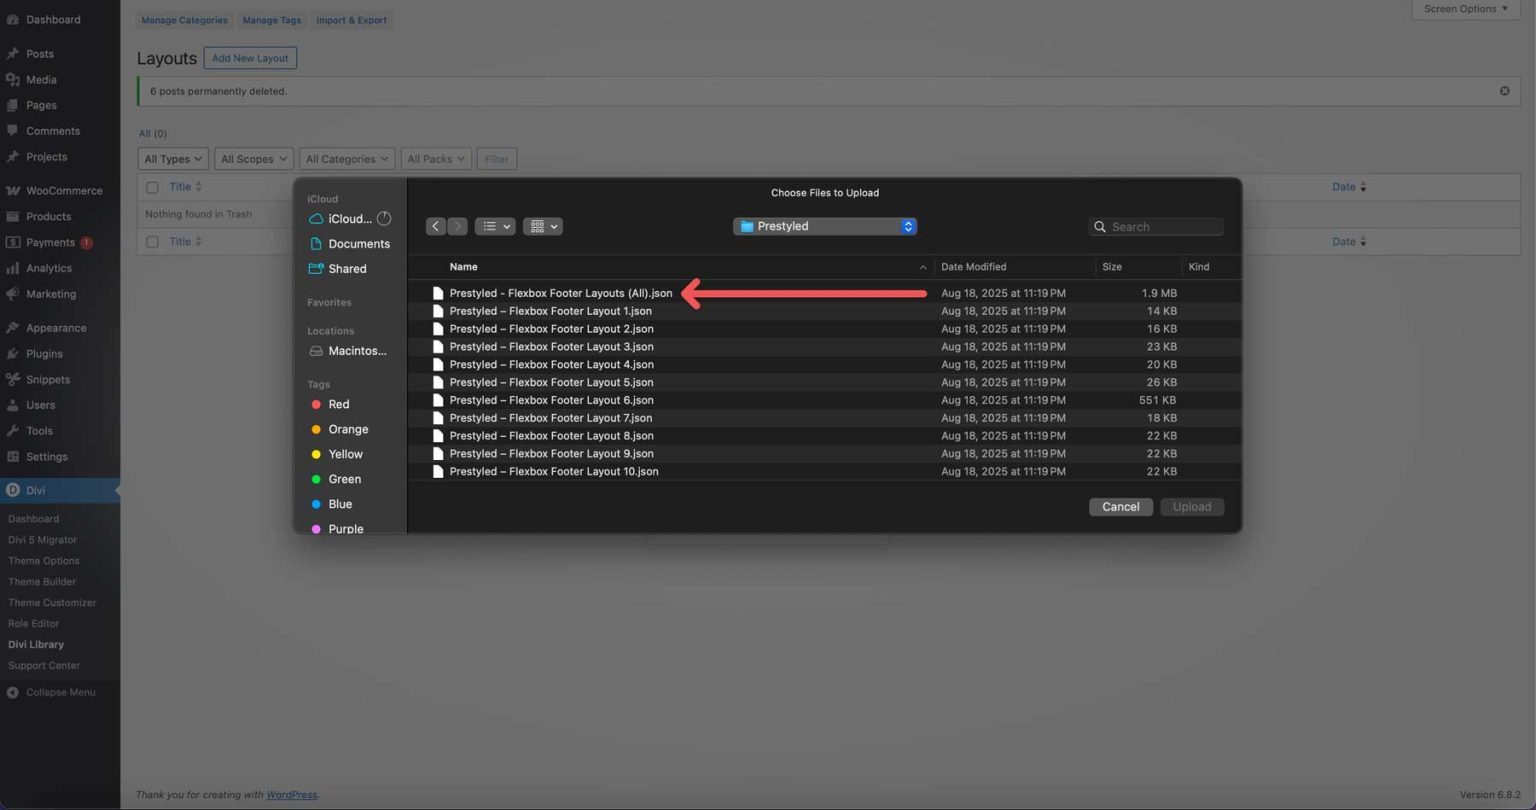The height and width of the screenshot is (810, 1536).
Task: Open the icon grouping view button
Action: coord(542,227)
